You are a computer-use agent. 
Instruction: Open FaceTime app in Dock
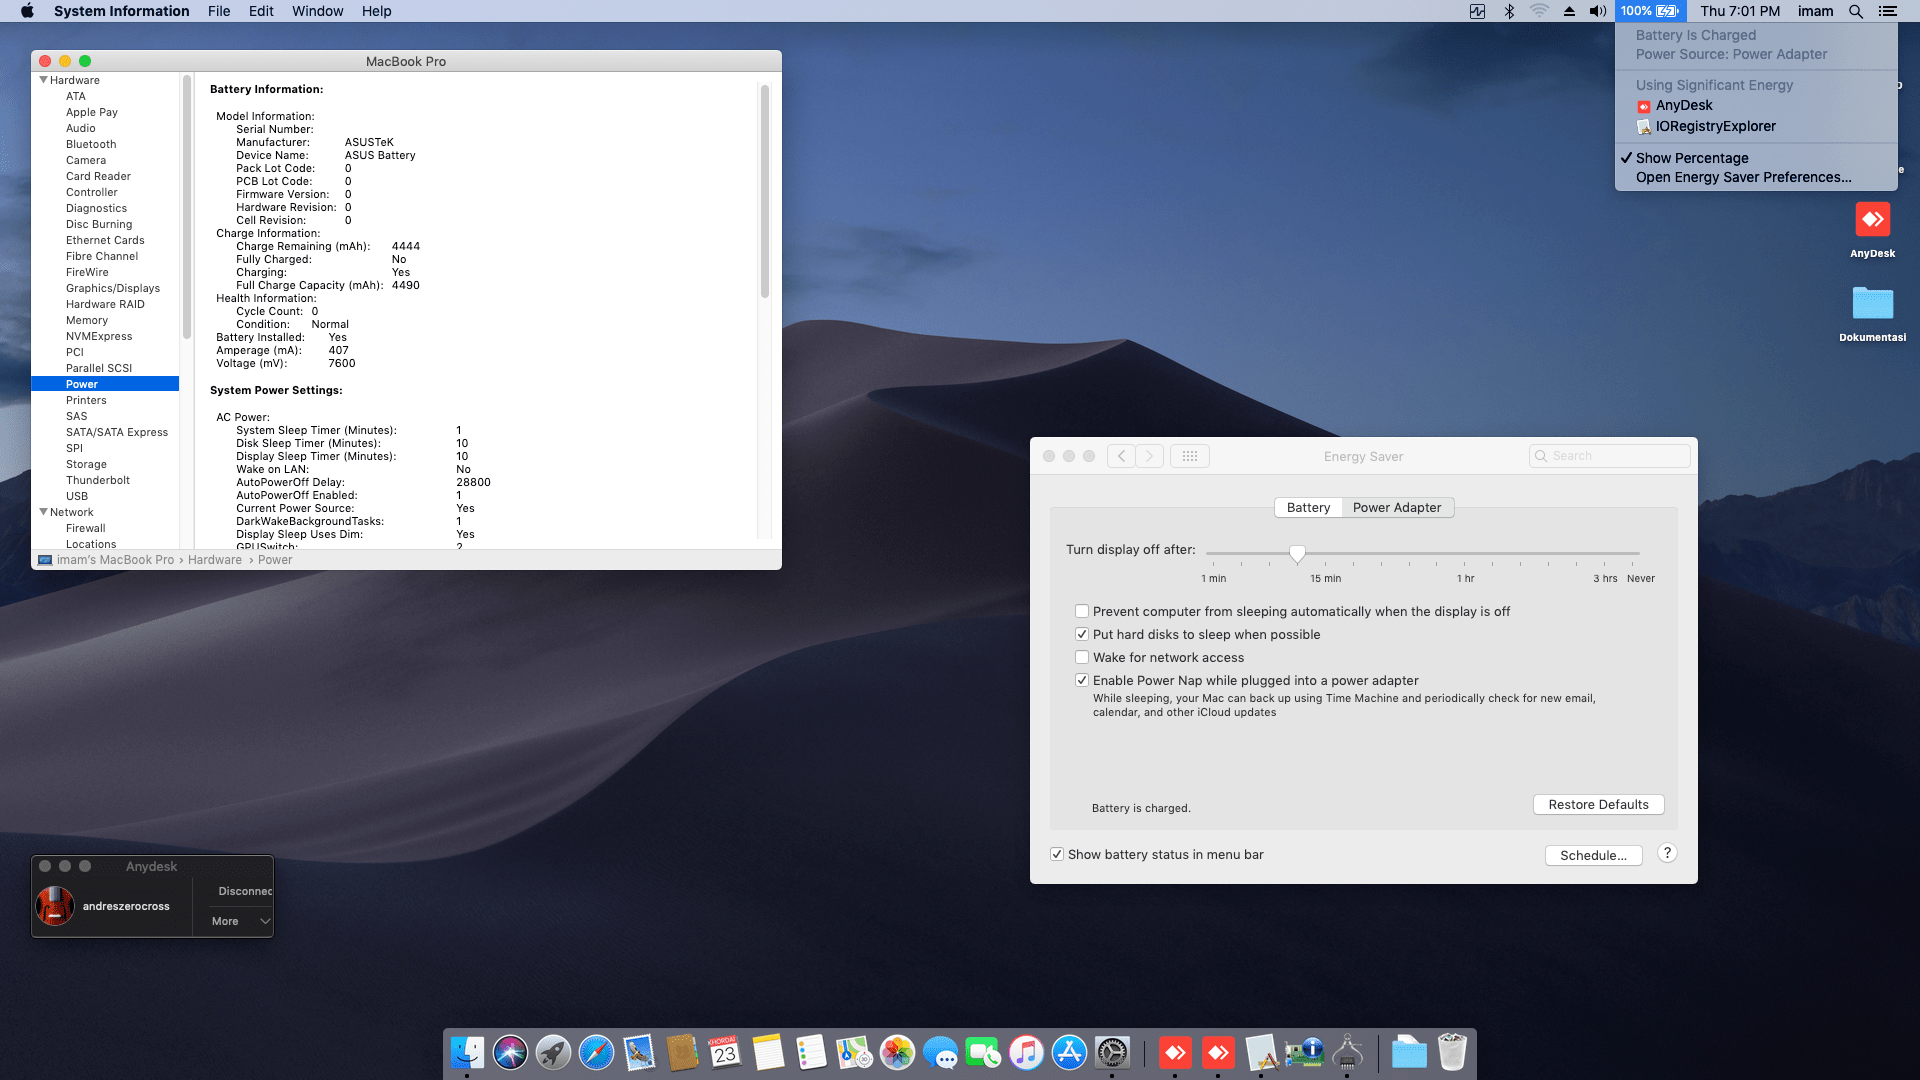(x=983, y=1052)
